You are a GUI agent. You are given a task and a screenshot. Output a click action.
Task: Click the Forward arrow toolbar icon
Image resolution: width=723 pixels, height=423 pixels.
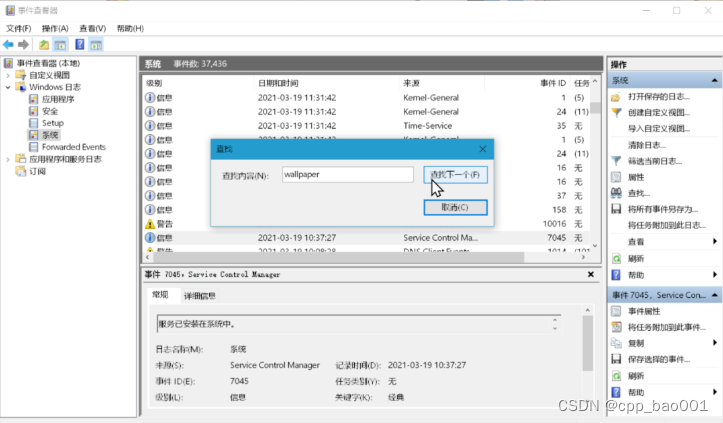24,45
